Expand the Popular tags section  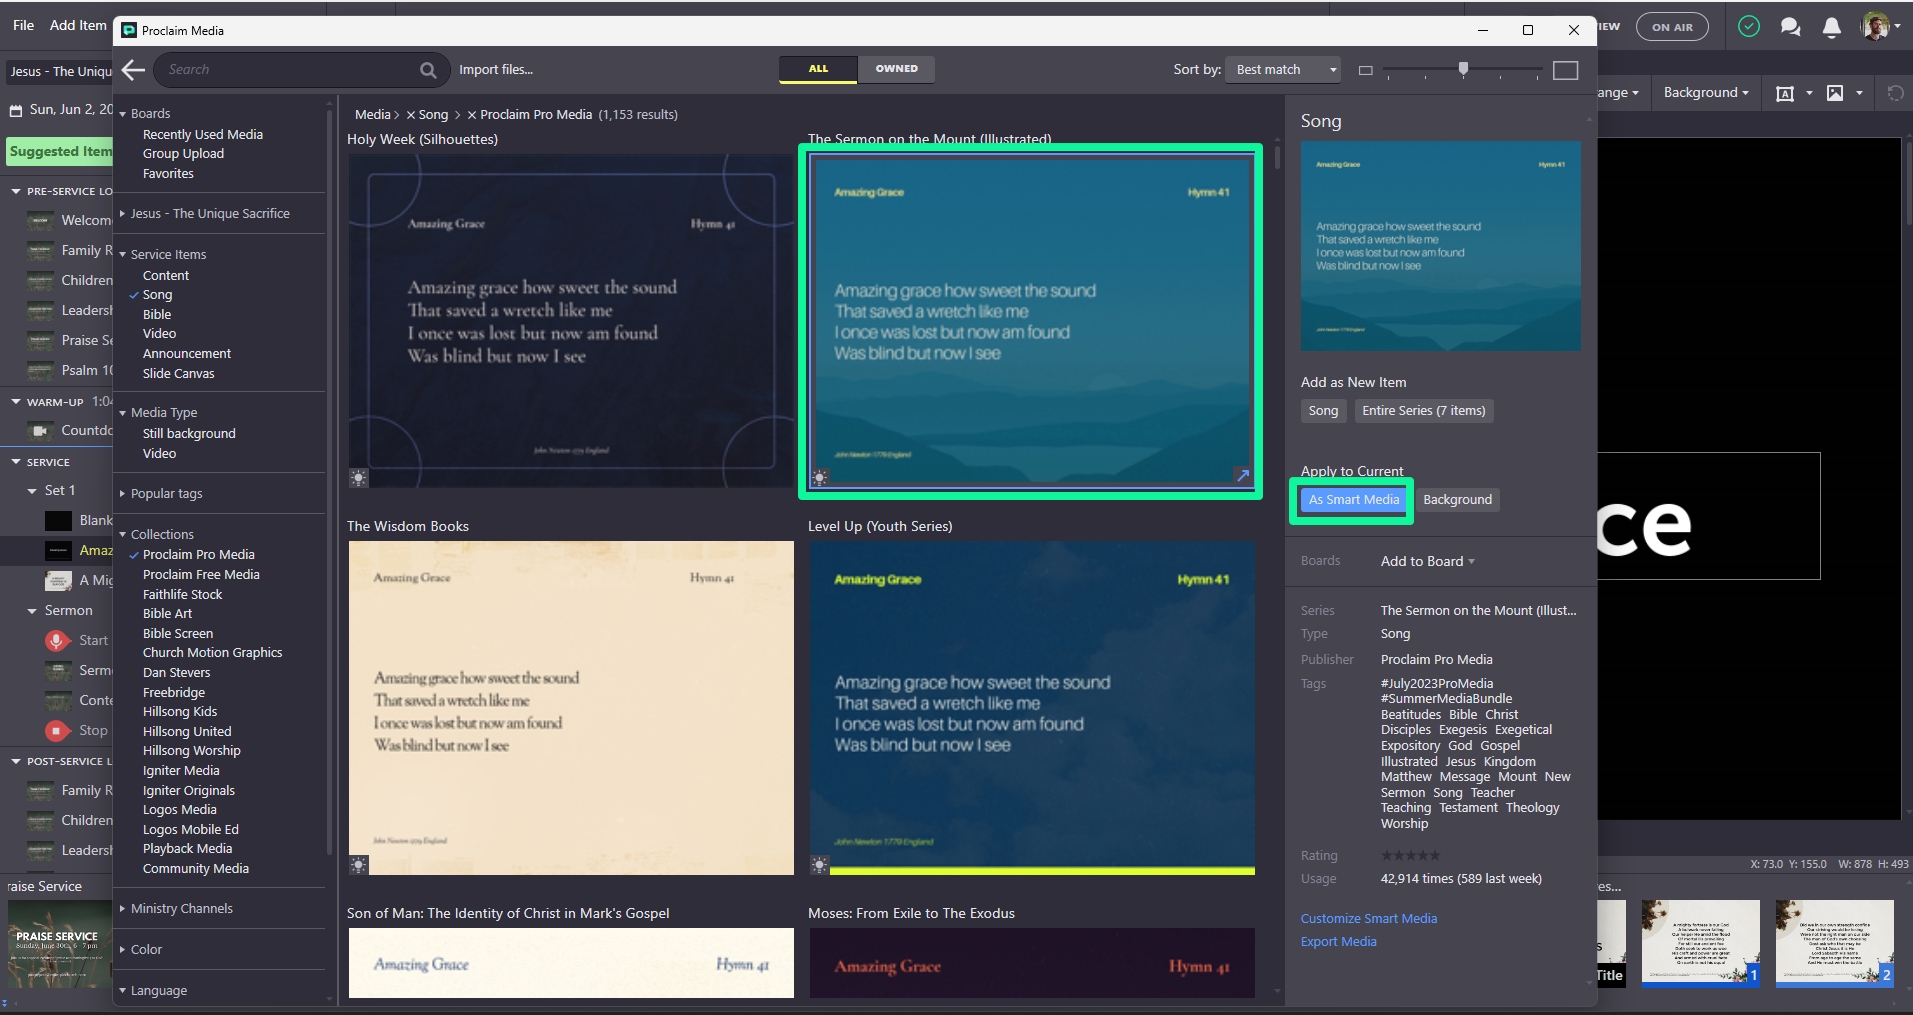[166, 494]
